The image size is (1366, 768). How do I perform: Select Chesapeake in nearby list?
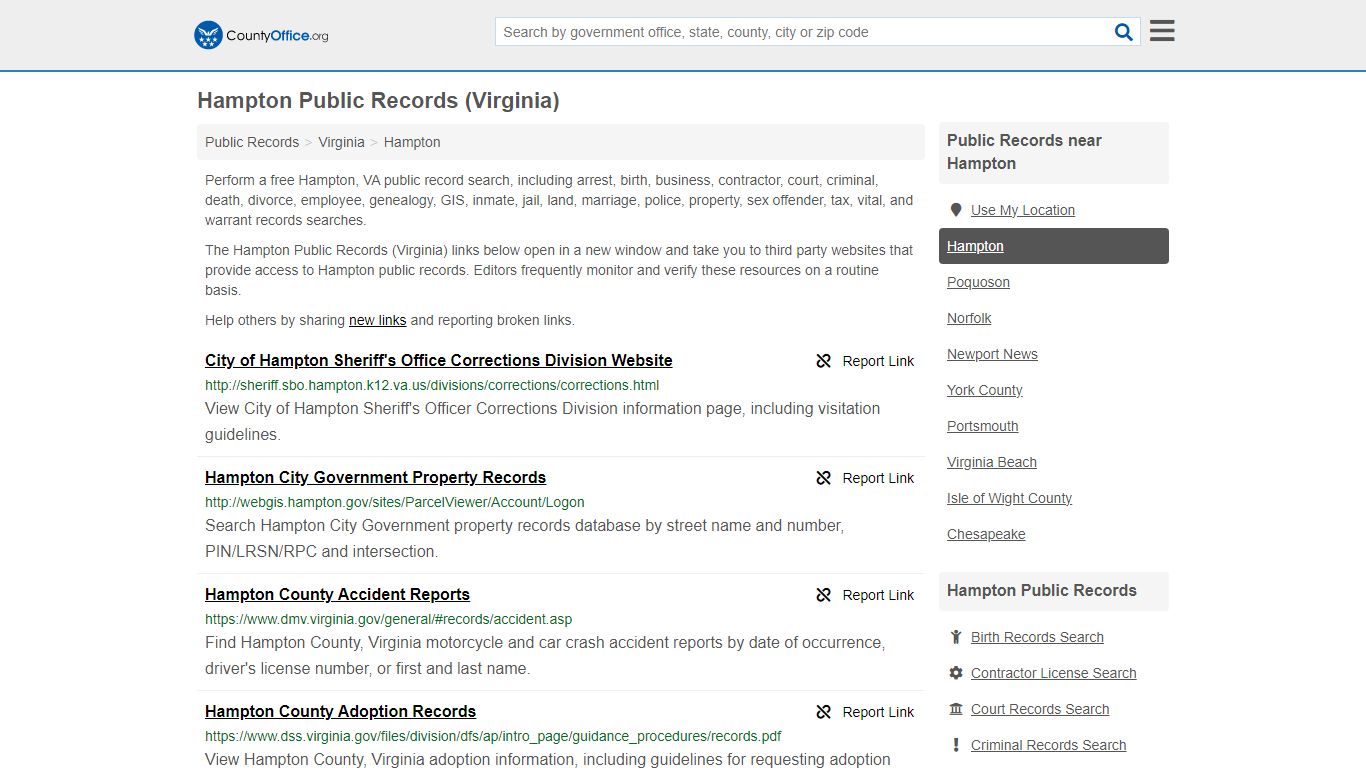986,534
